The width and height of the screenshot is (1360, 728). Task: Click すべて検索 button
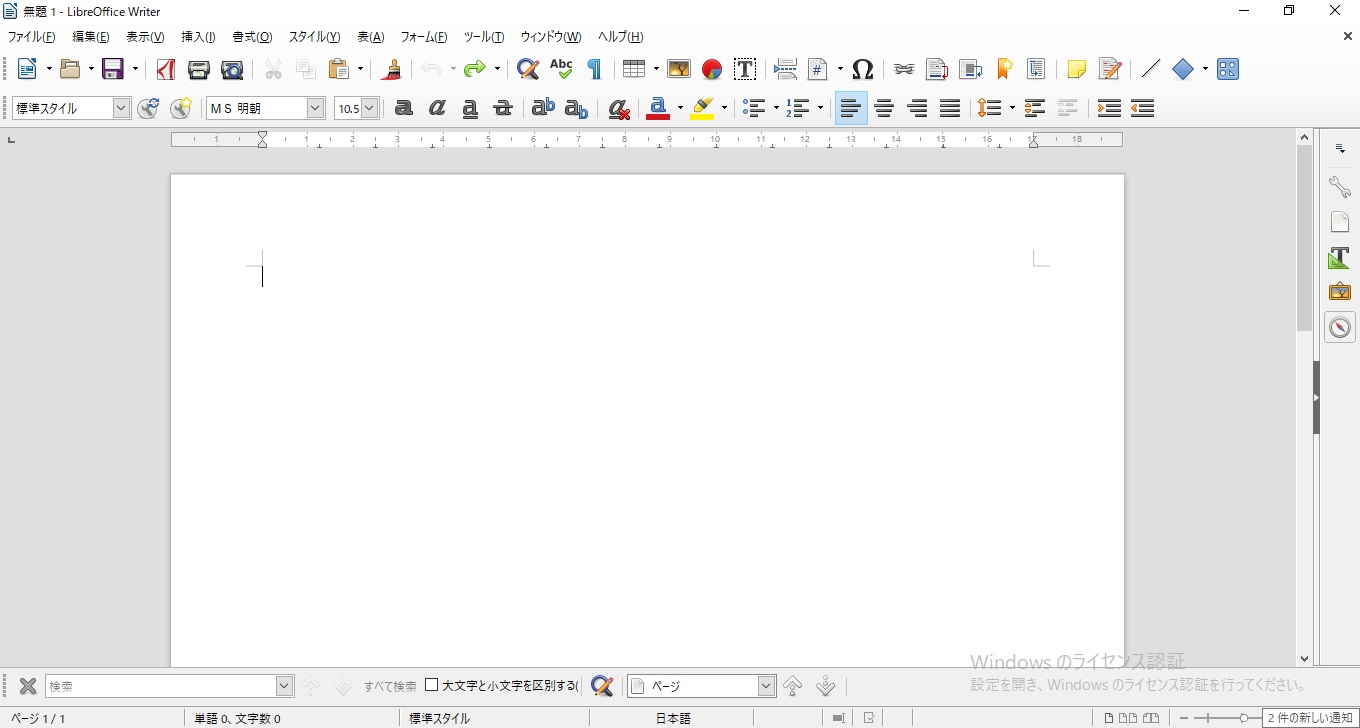(x=390, y=686)
